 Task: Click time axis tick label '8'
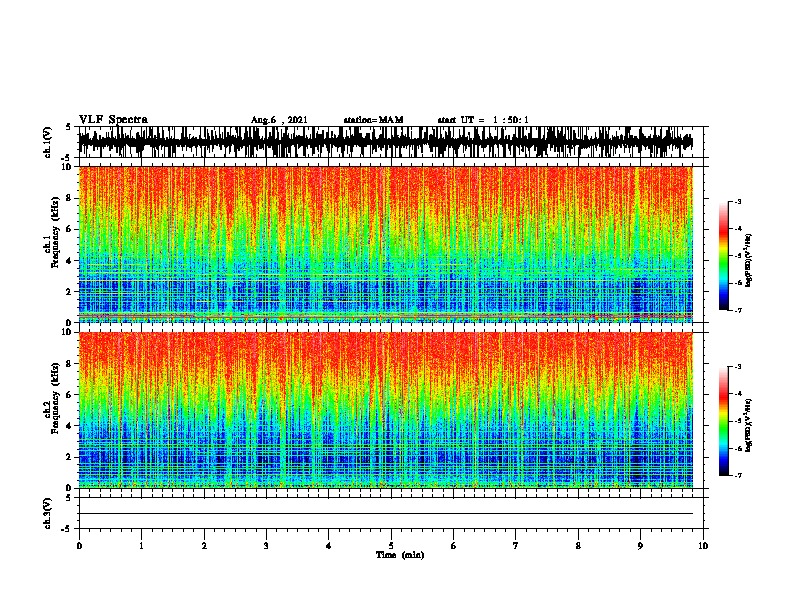point(578,546)
